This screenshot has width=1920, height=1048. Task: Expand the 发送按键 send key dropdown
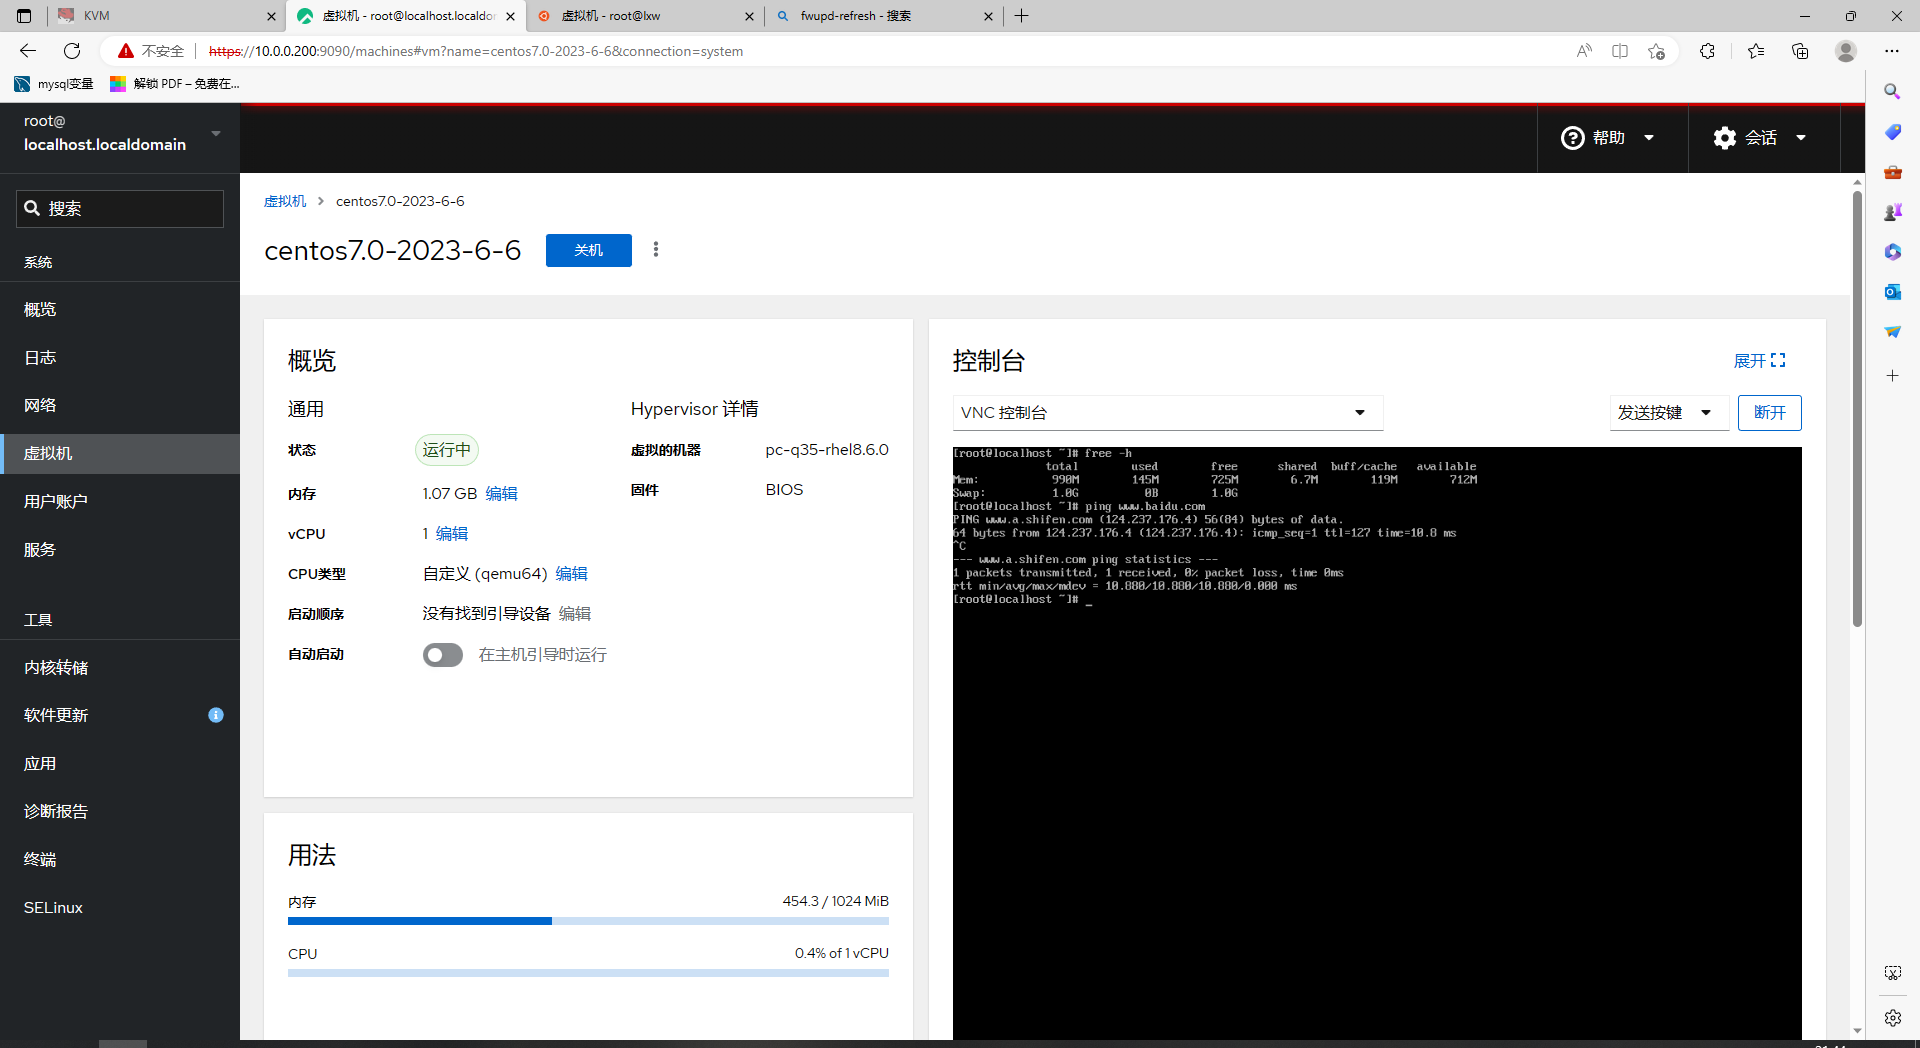tap(1668, 413)
